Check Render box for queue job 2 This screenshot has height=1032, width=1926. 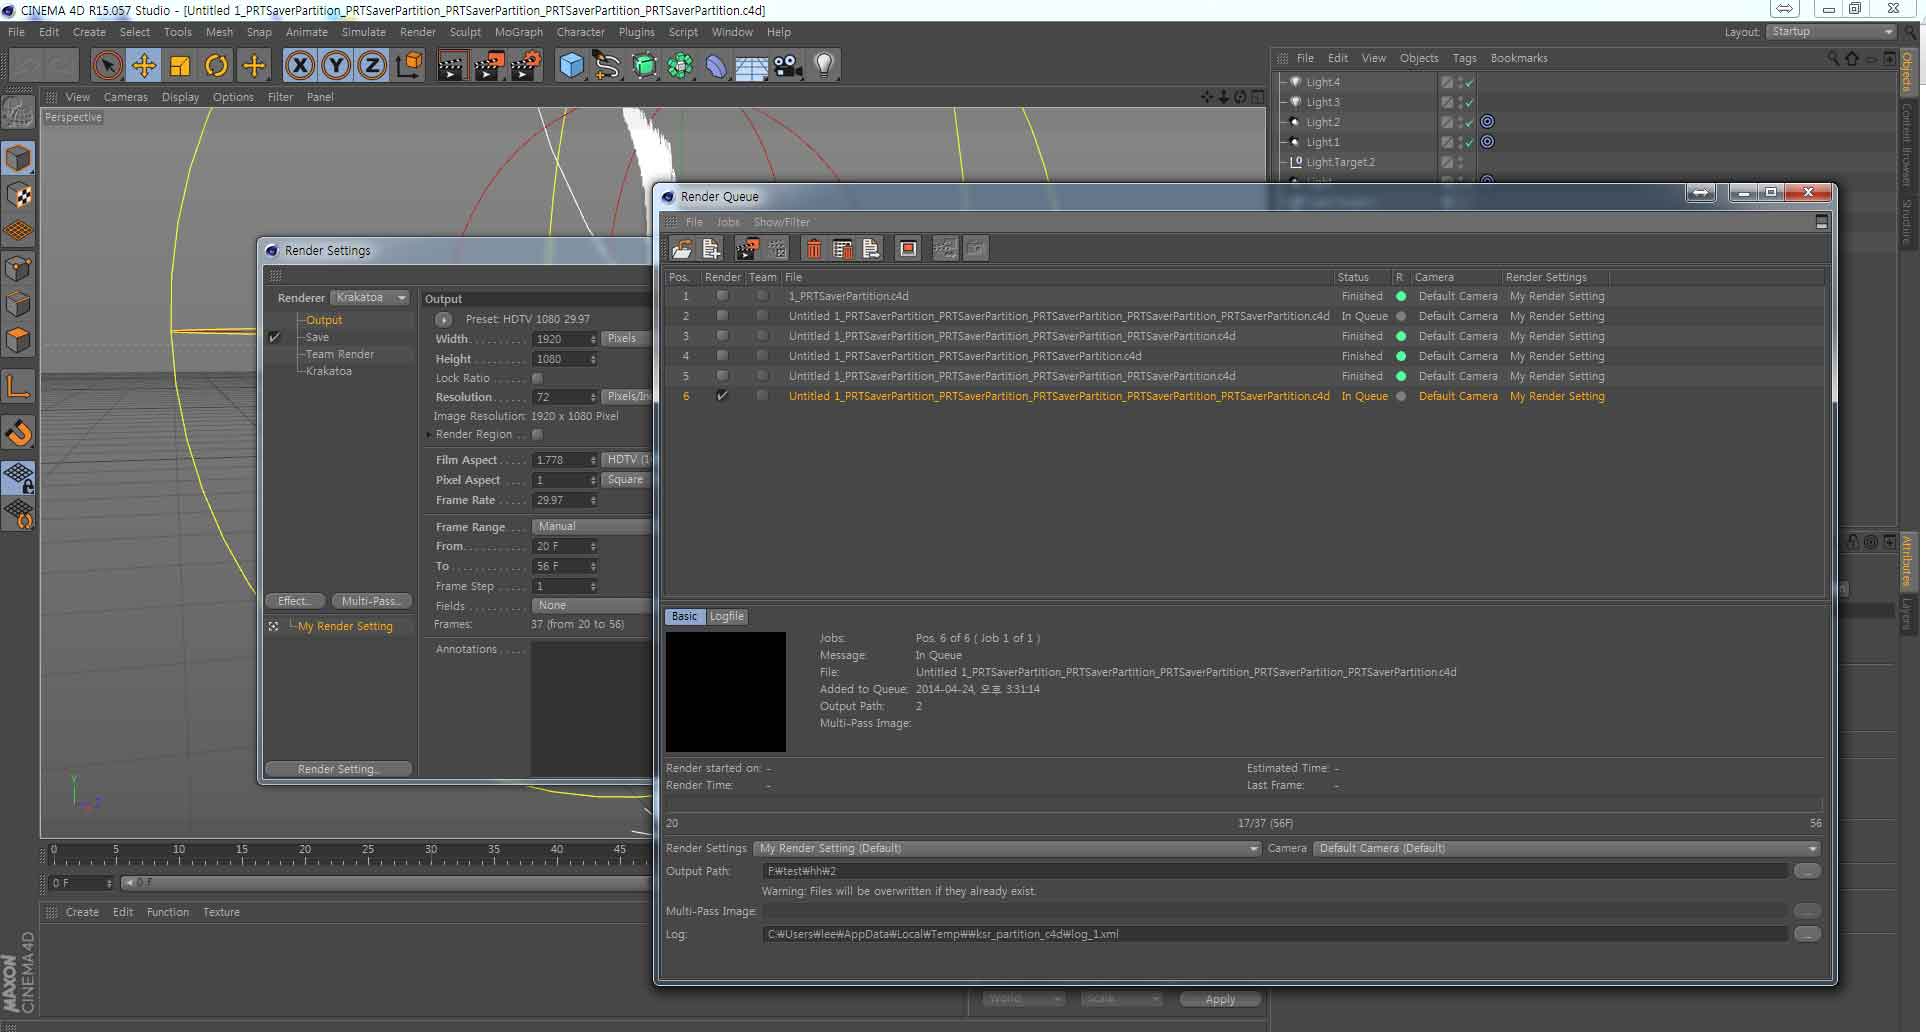tap(722, 316)
